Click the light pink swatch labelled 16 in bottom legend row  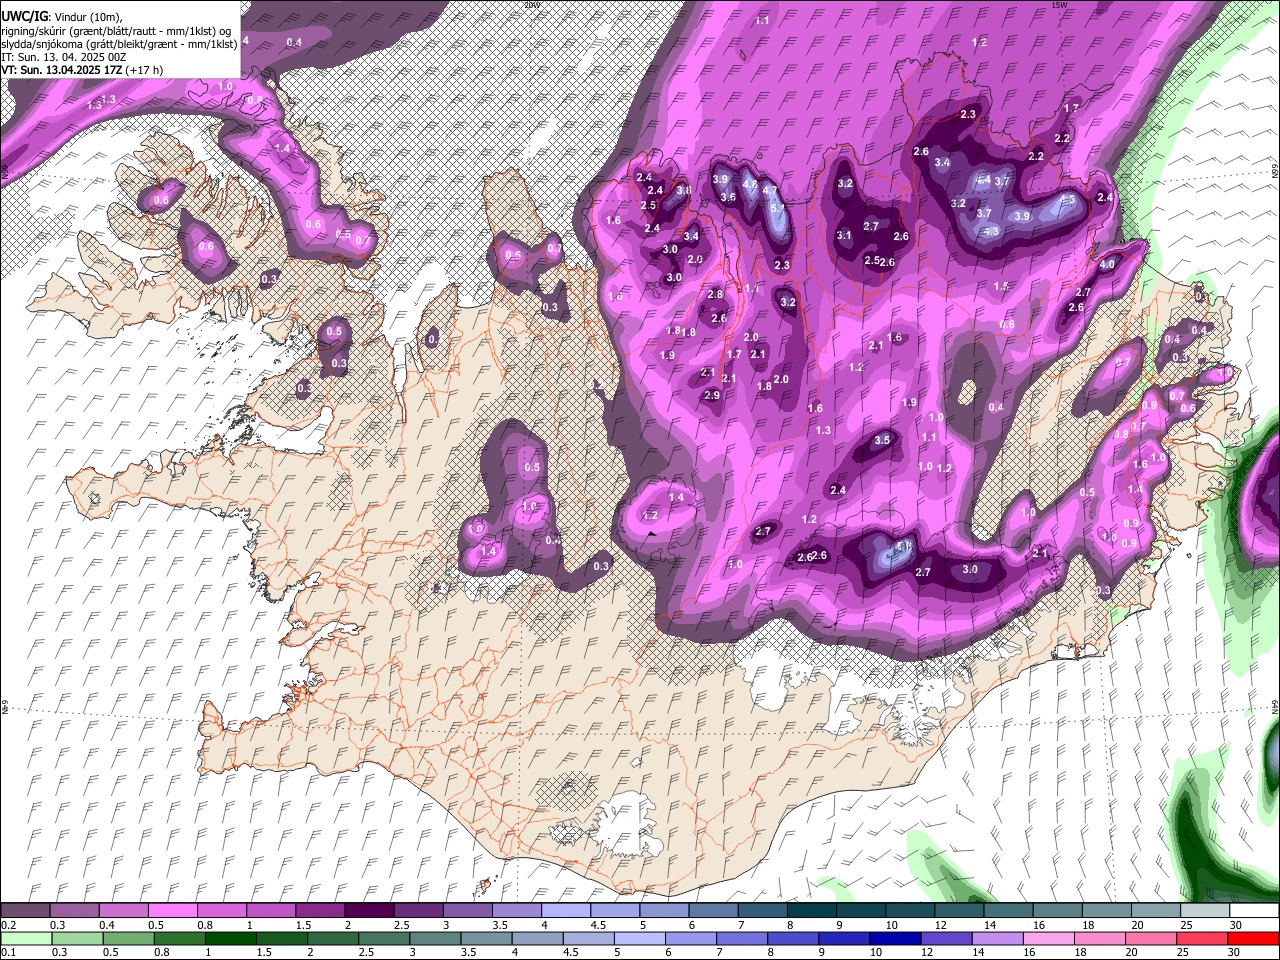coord(1047,938)
